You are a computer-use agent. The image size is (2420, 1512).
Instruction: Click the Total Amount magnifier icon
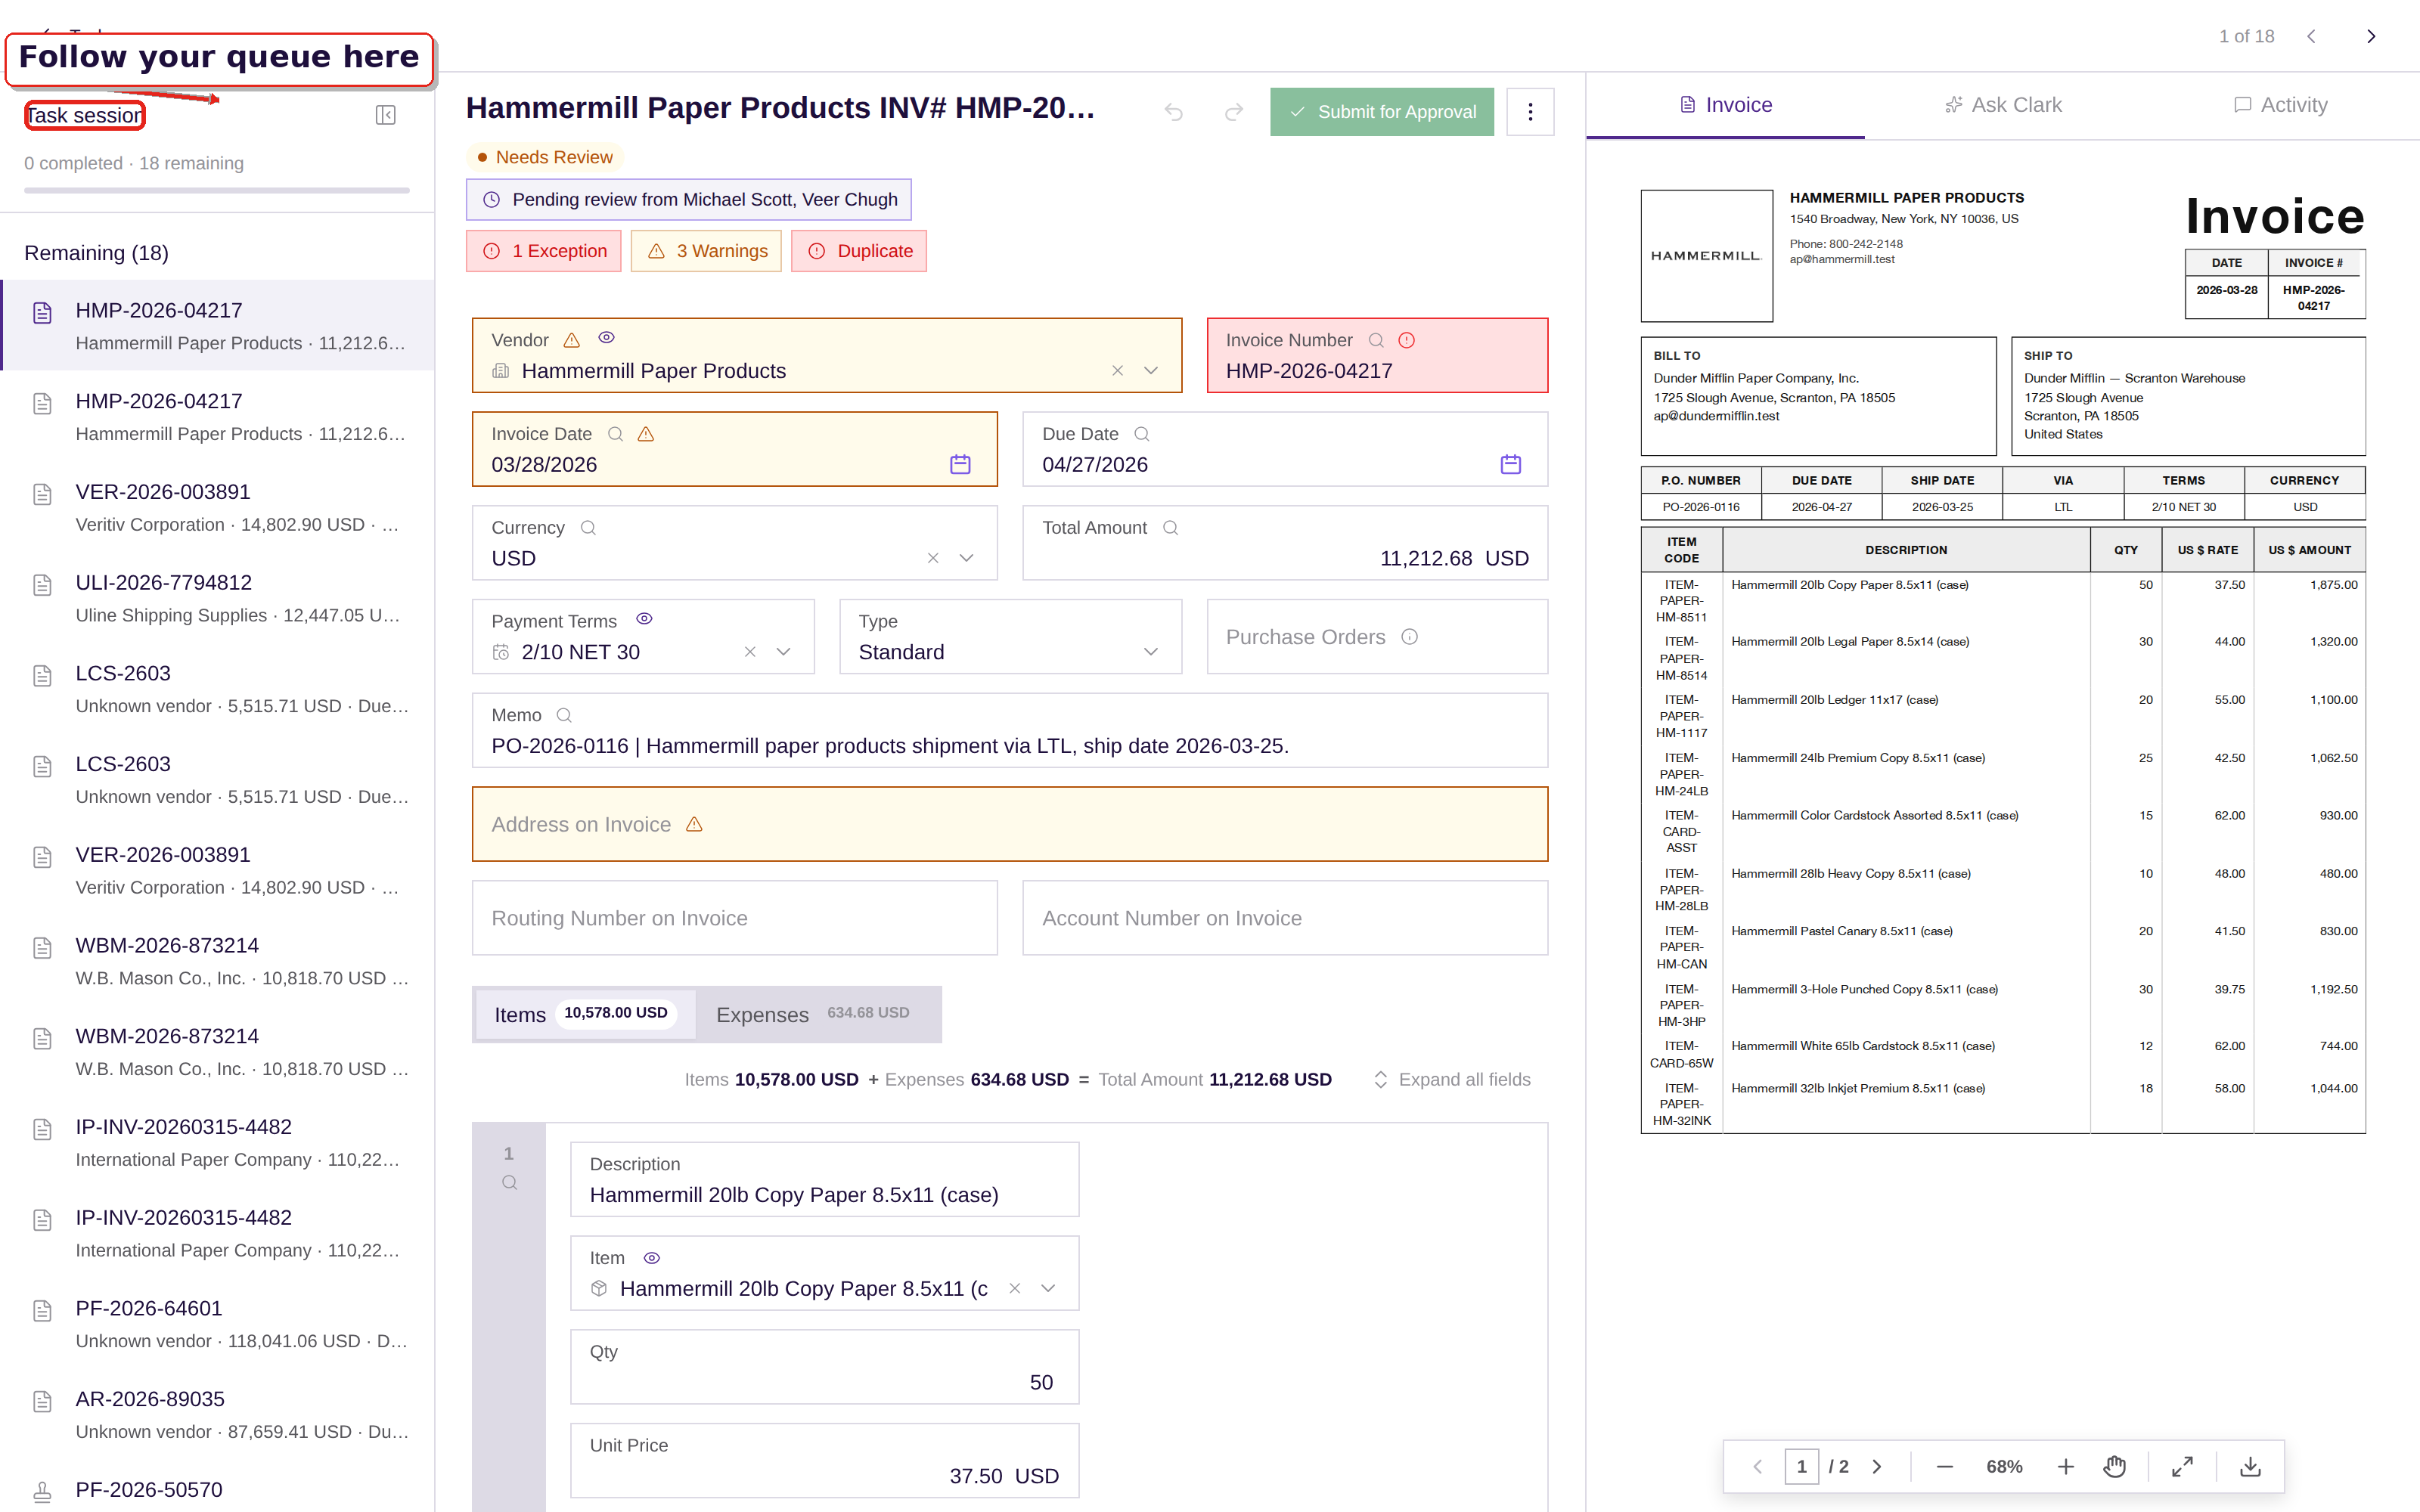[x=1171, y=528]
